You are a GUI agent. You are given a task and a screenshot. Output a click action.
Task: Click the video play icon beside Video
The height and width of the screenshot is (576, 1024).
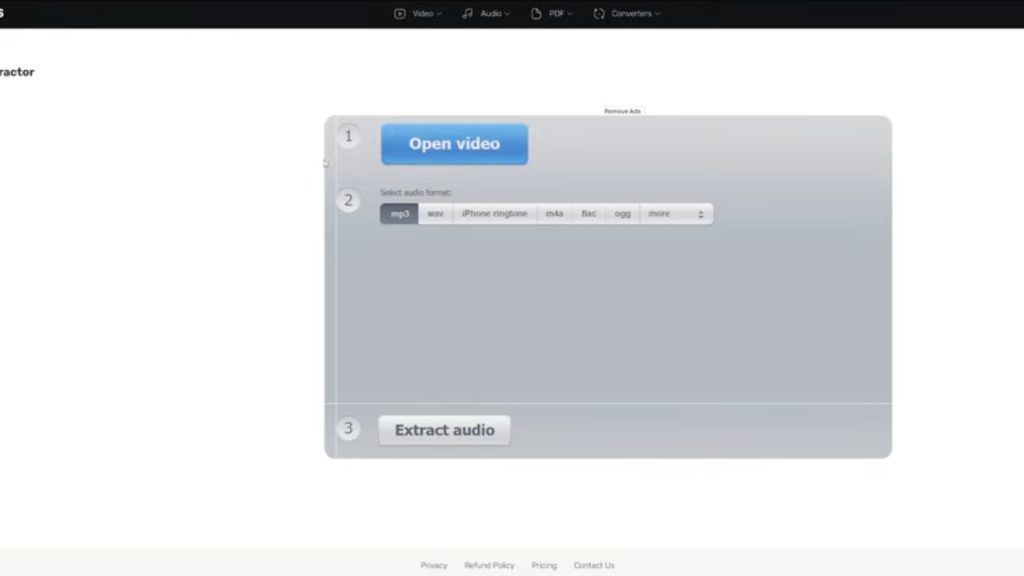pos(400,14)
